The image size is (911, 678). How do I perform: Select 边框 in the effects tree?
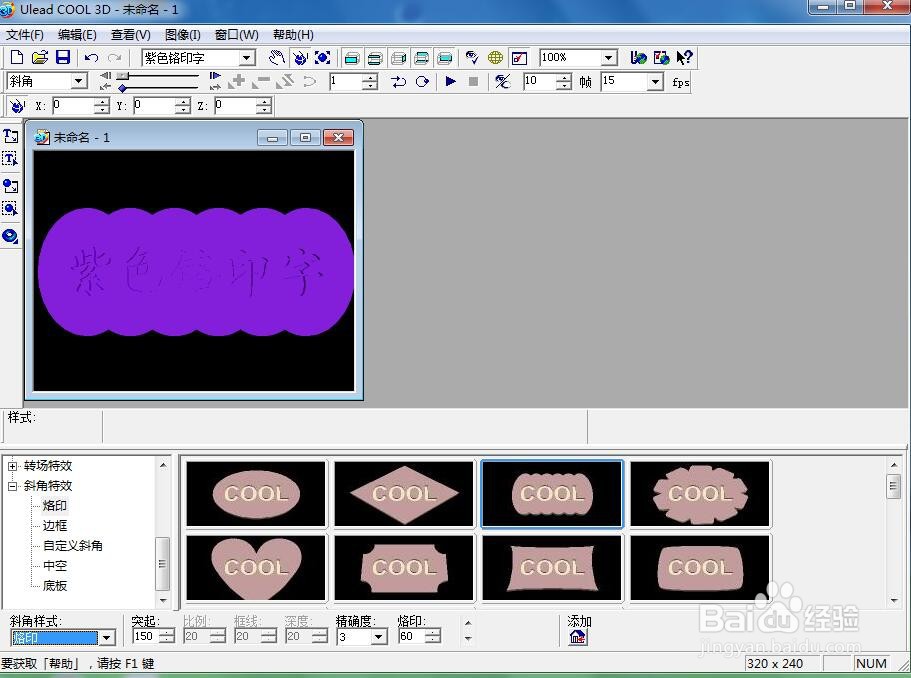coord(55,526)
